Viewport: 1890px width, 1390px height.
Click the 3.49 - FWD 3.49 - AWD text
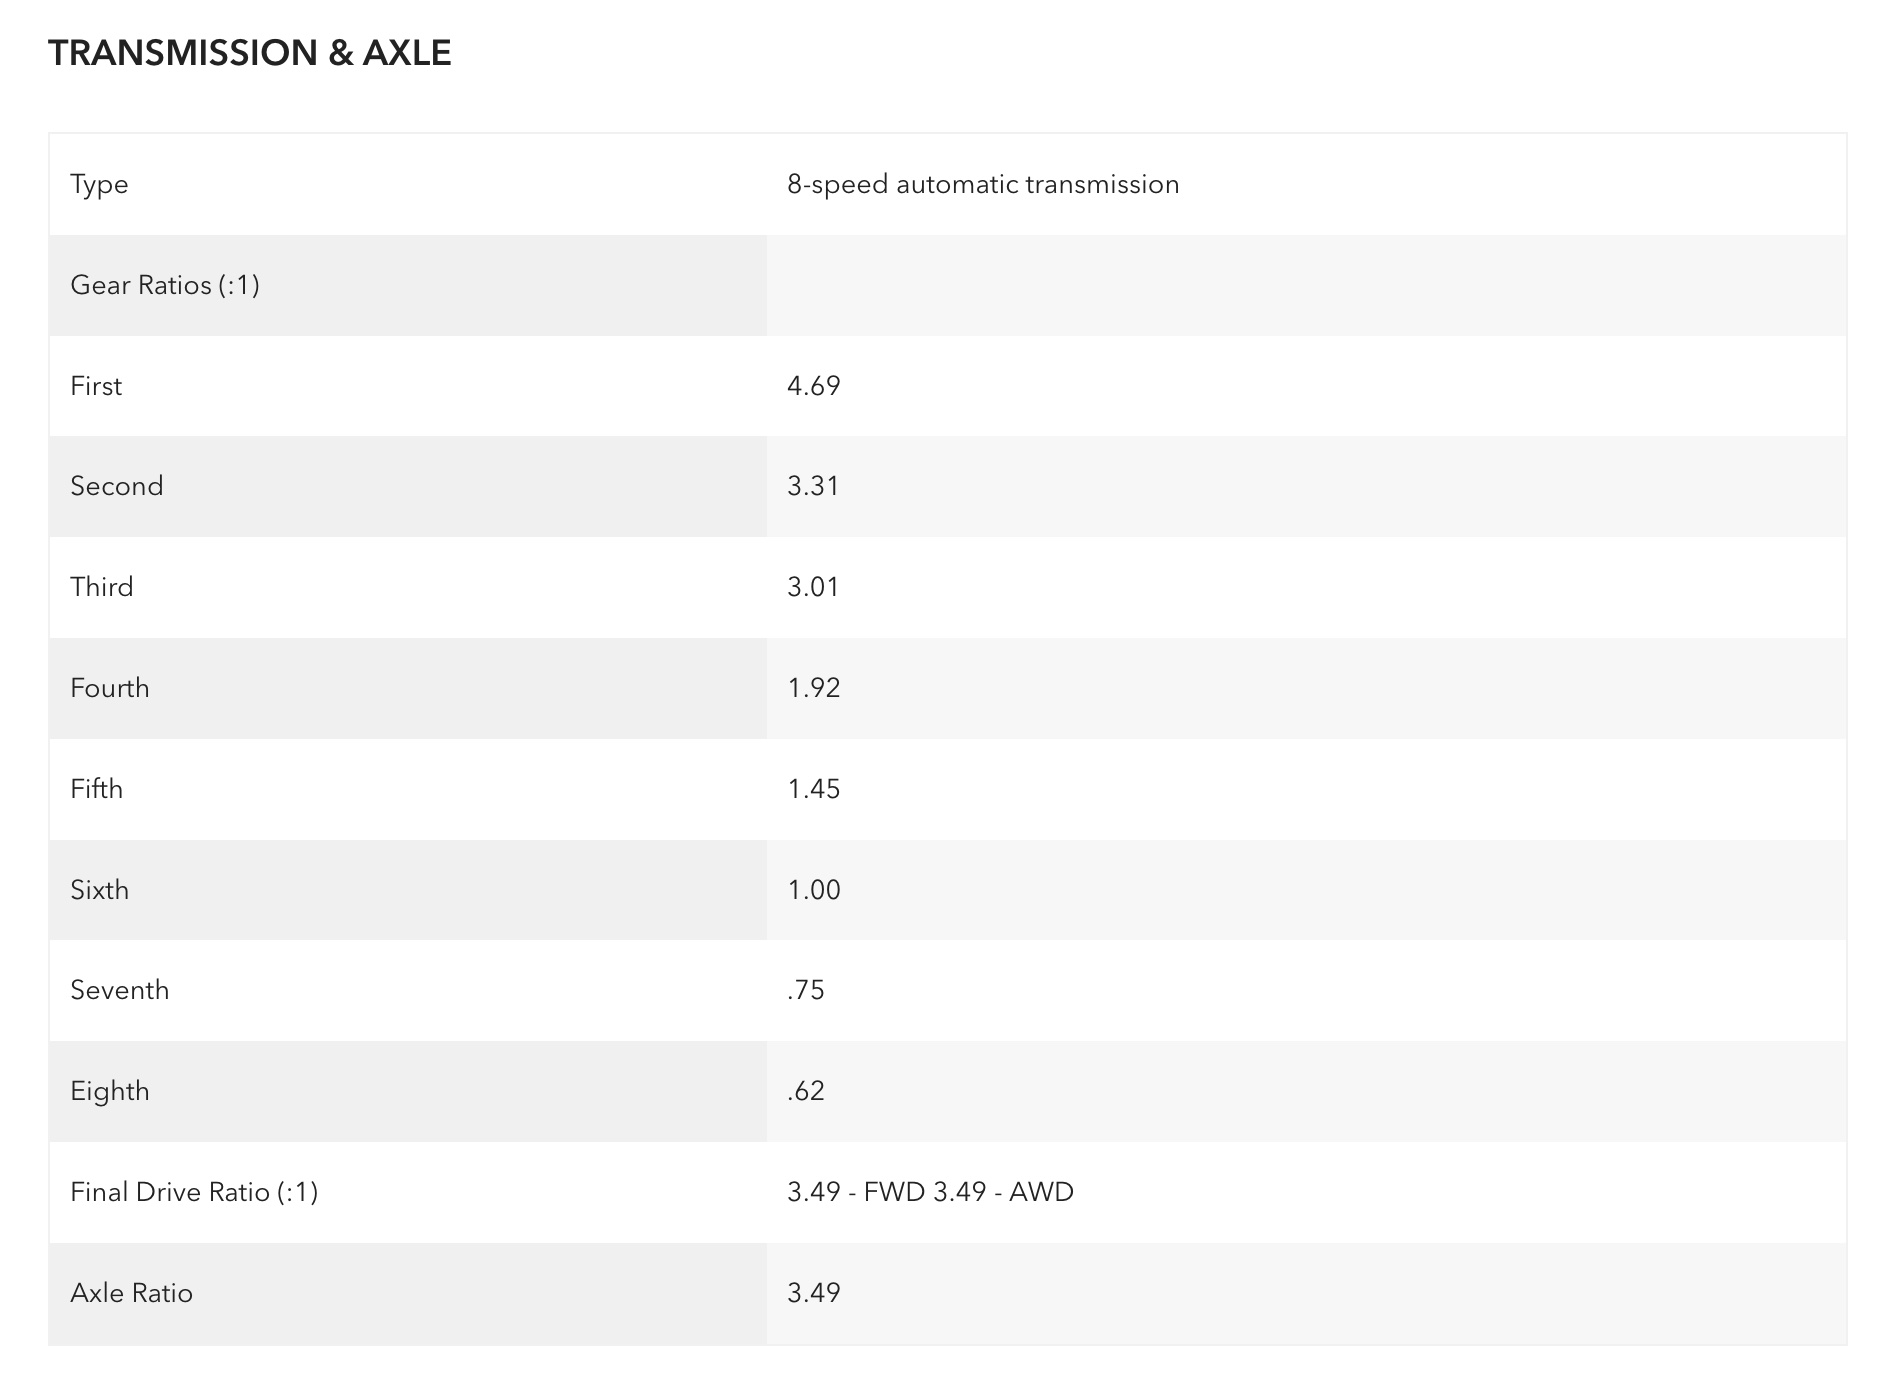[930, 1192]
